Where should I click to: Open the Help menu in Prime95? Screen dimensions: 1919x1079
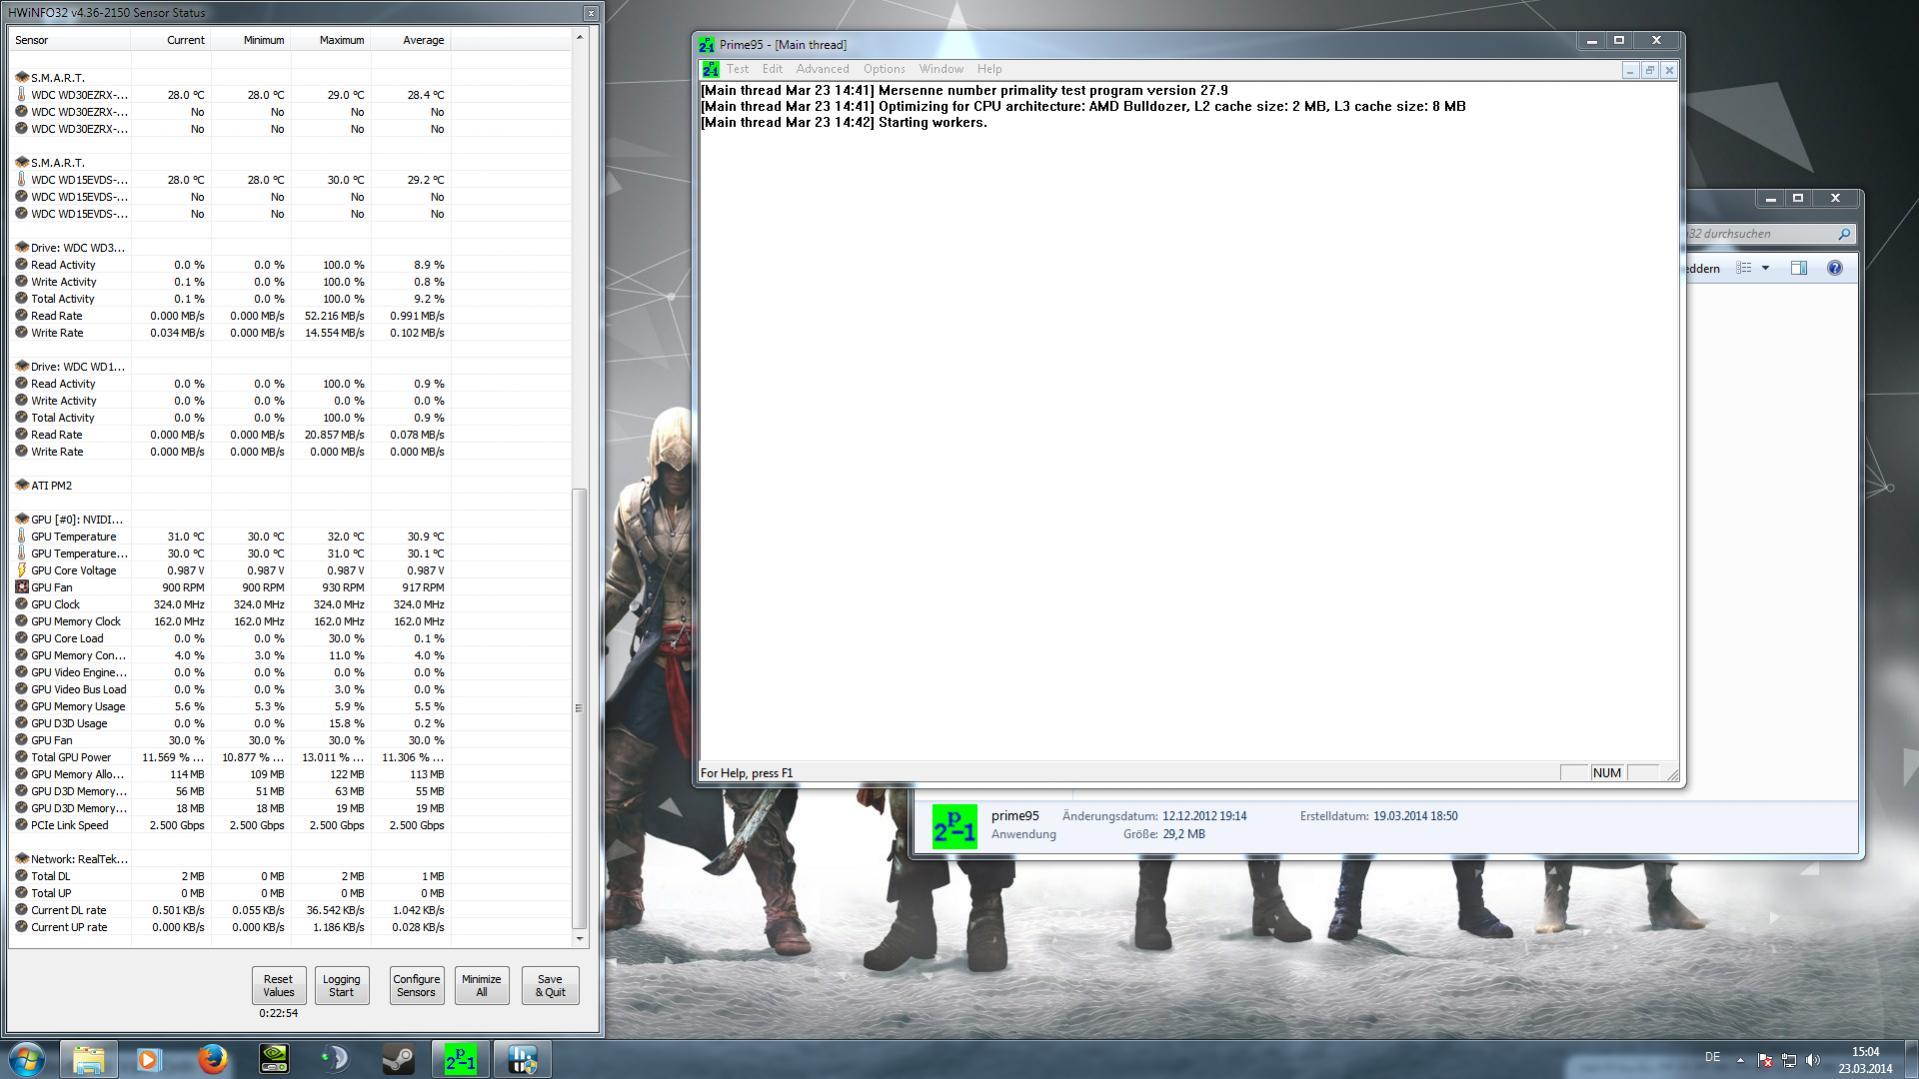point(989,69)
